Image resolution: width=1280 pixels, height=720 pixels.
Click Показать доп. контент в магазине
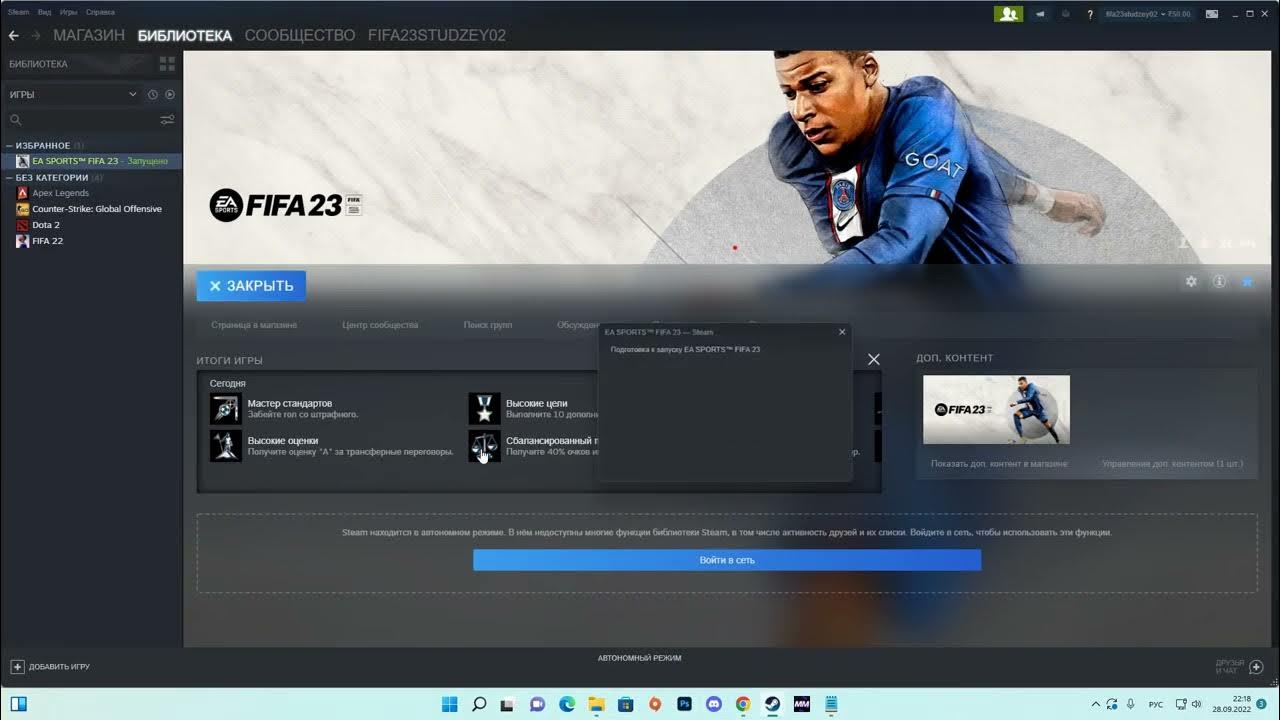999,464
